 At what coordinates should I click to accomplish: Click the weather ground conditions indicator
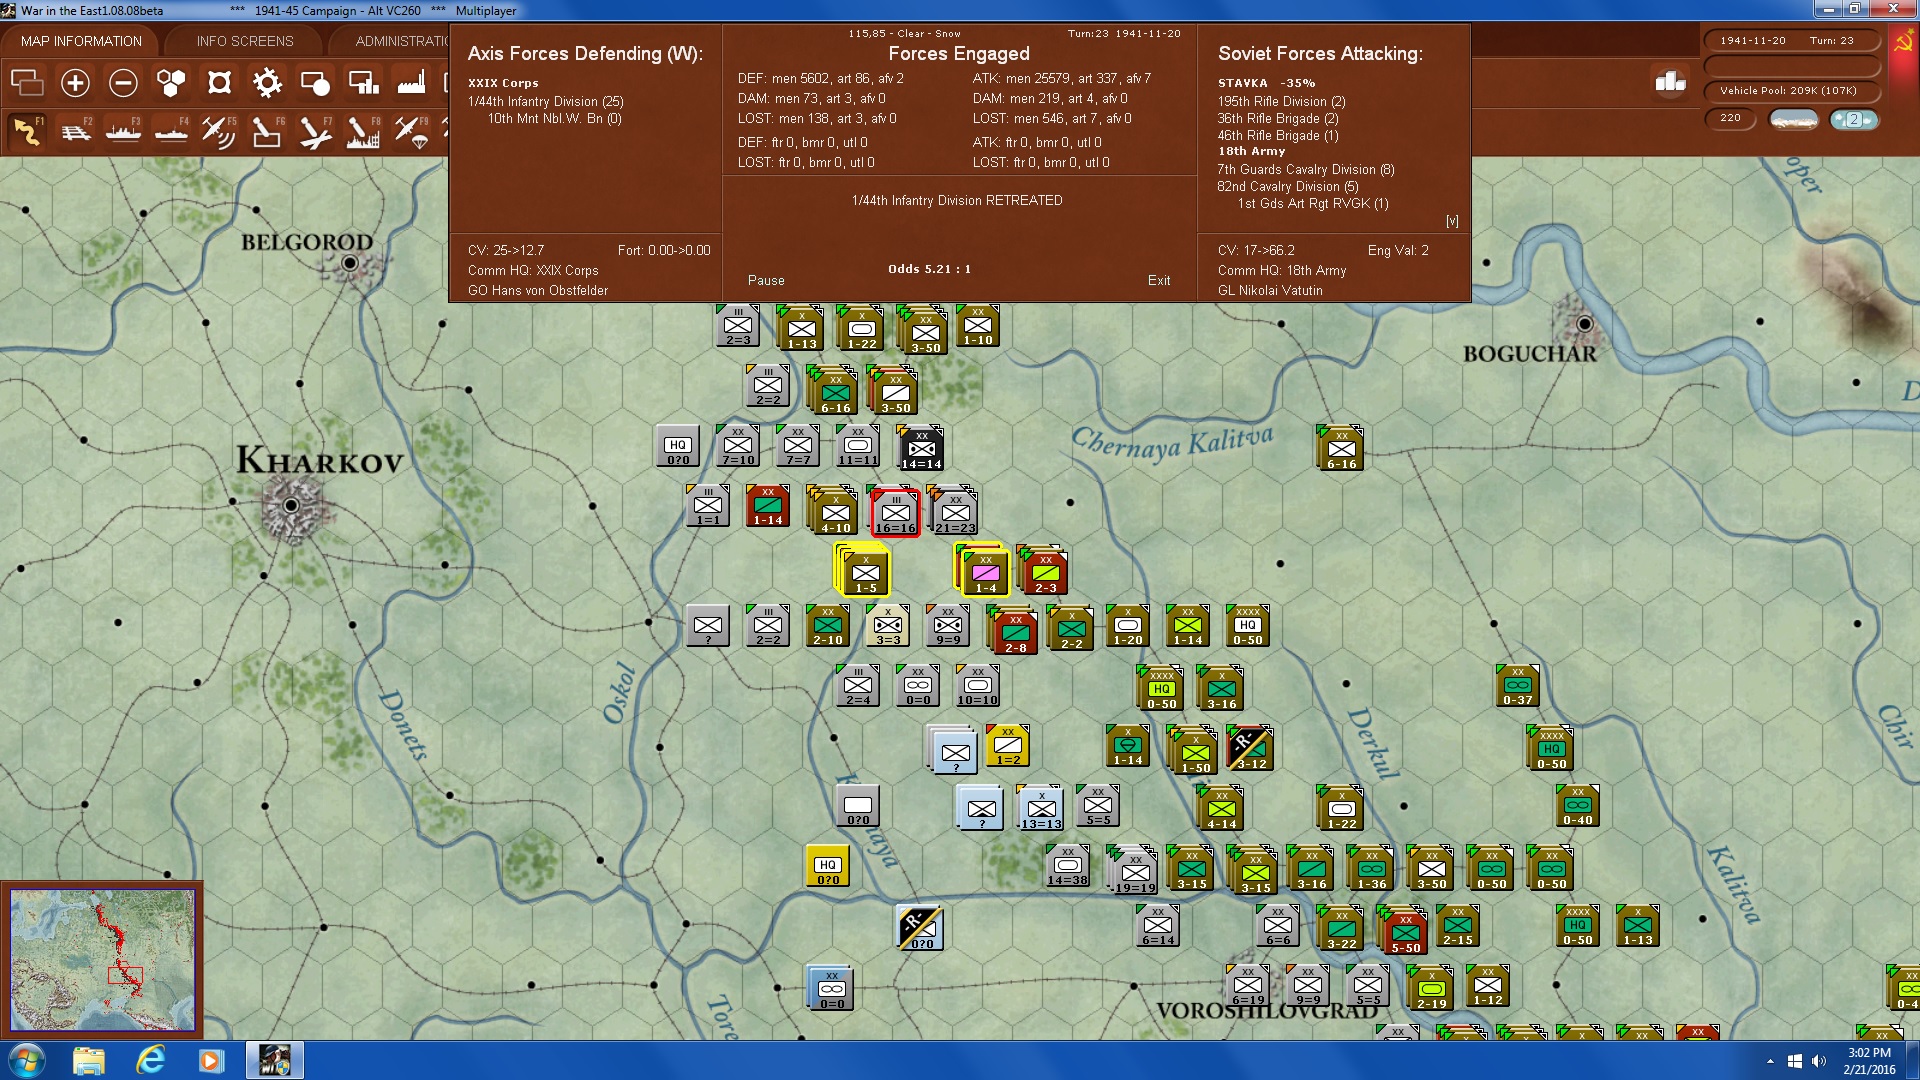pyautogui.click(x=1794, y=120)
